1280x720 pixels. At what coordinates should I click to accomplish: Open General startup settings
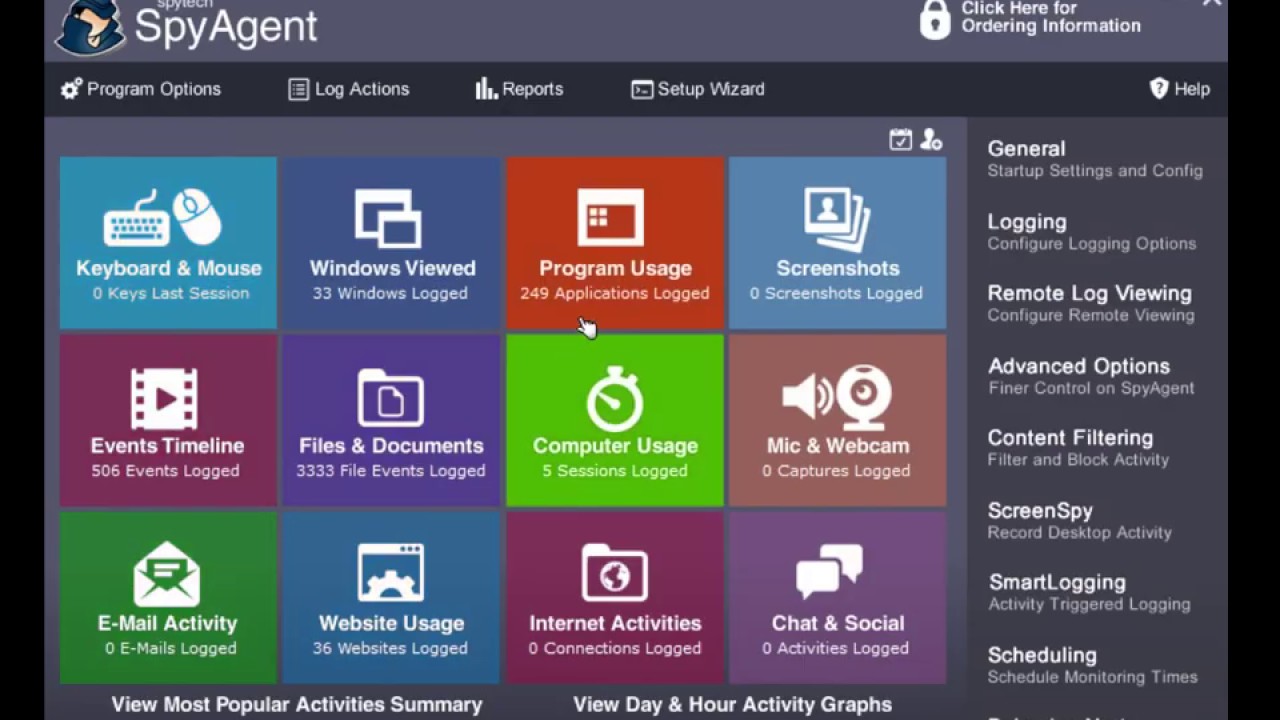[1095, 158]
